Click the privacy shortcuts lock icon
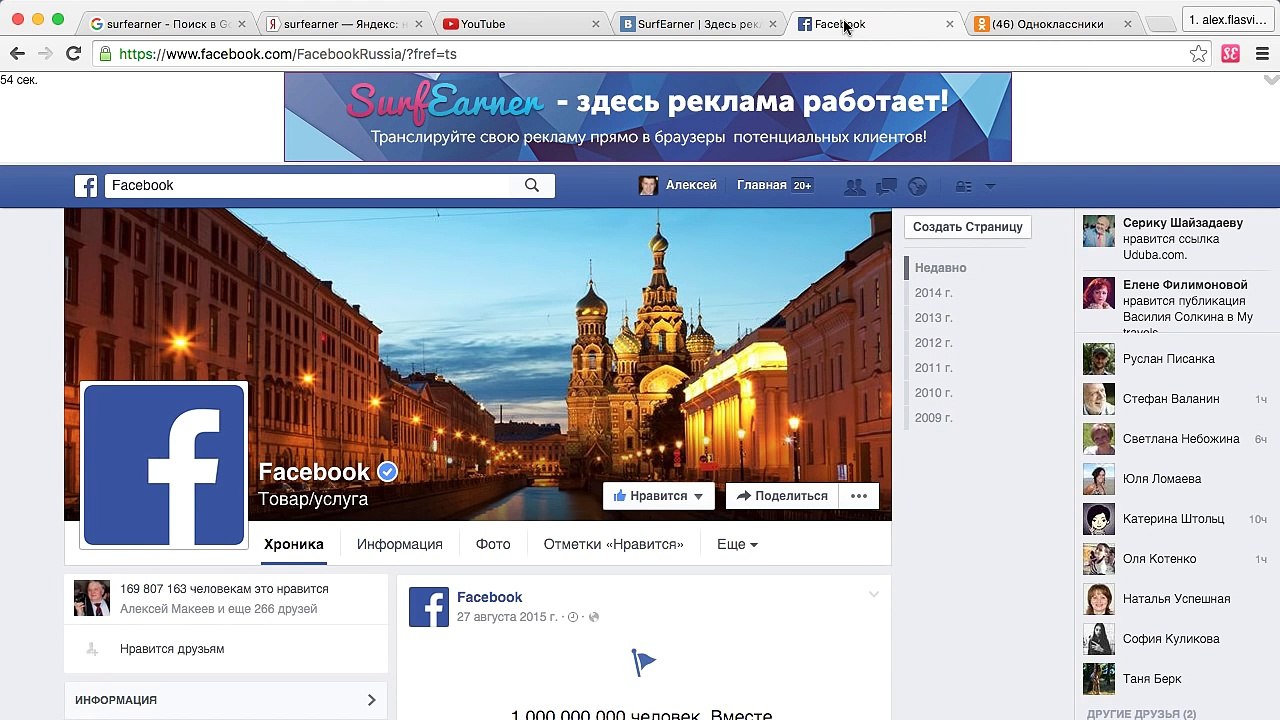Image resolution: width=1280 pixels, height=720 pixels. [x=964, y=186]
